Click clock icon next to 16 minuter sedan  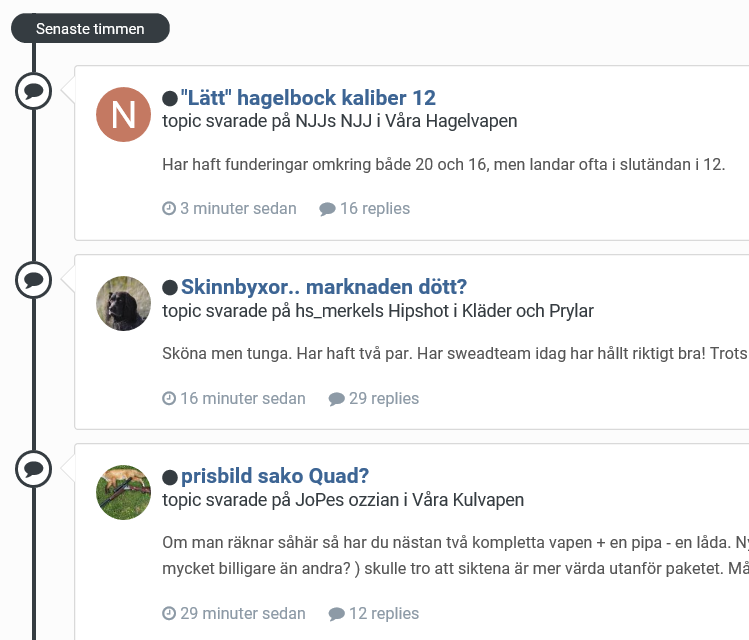coord(169,399)
